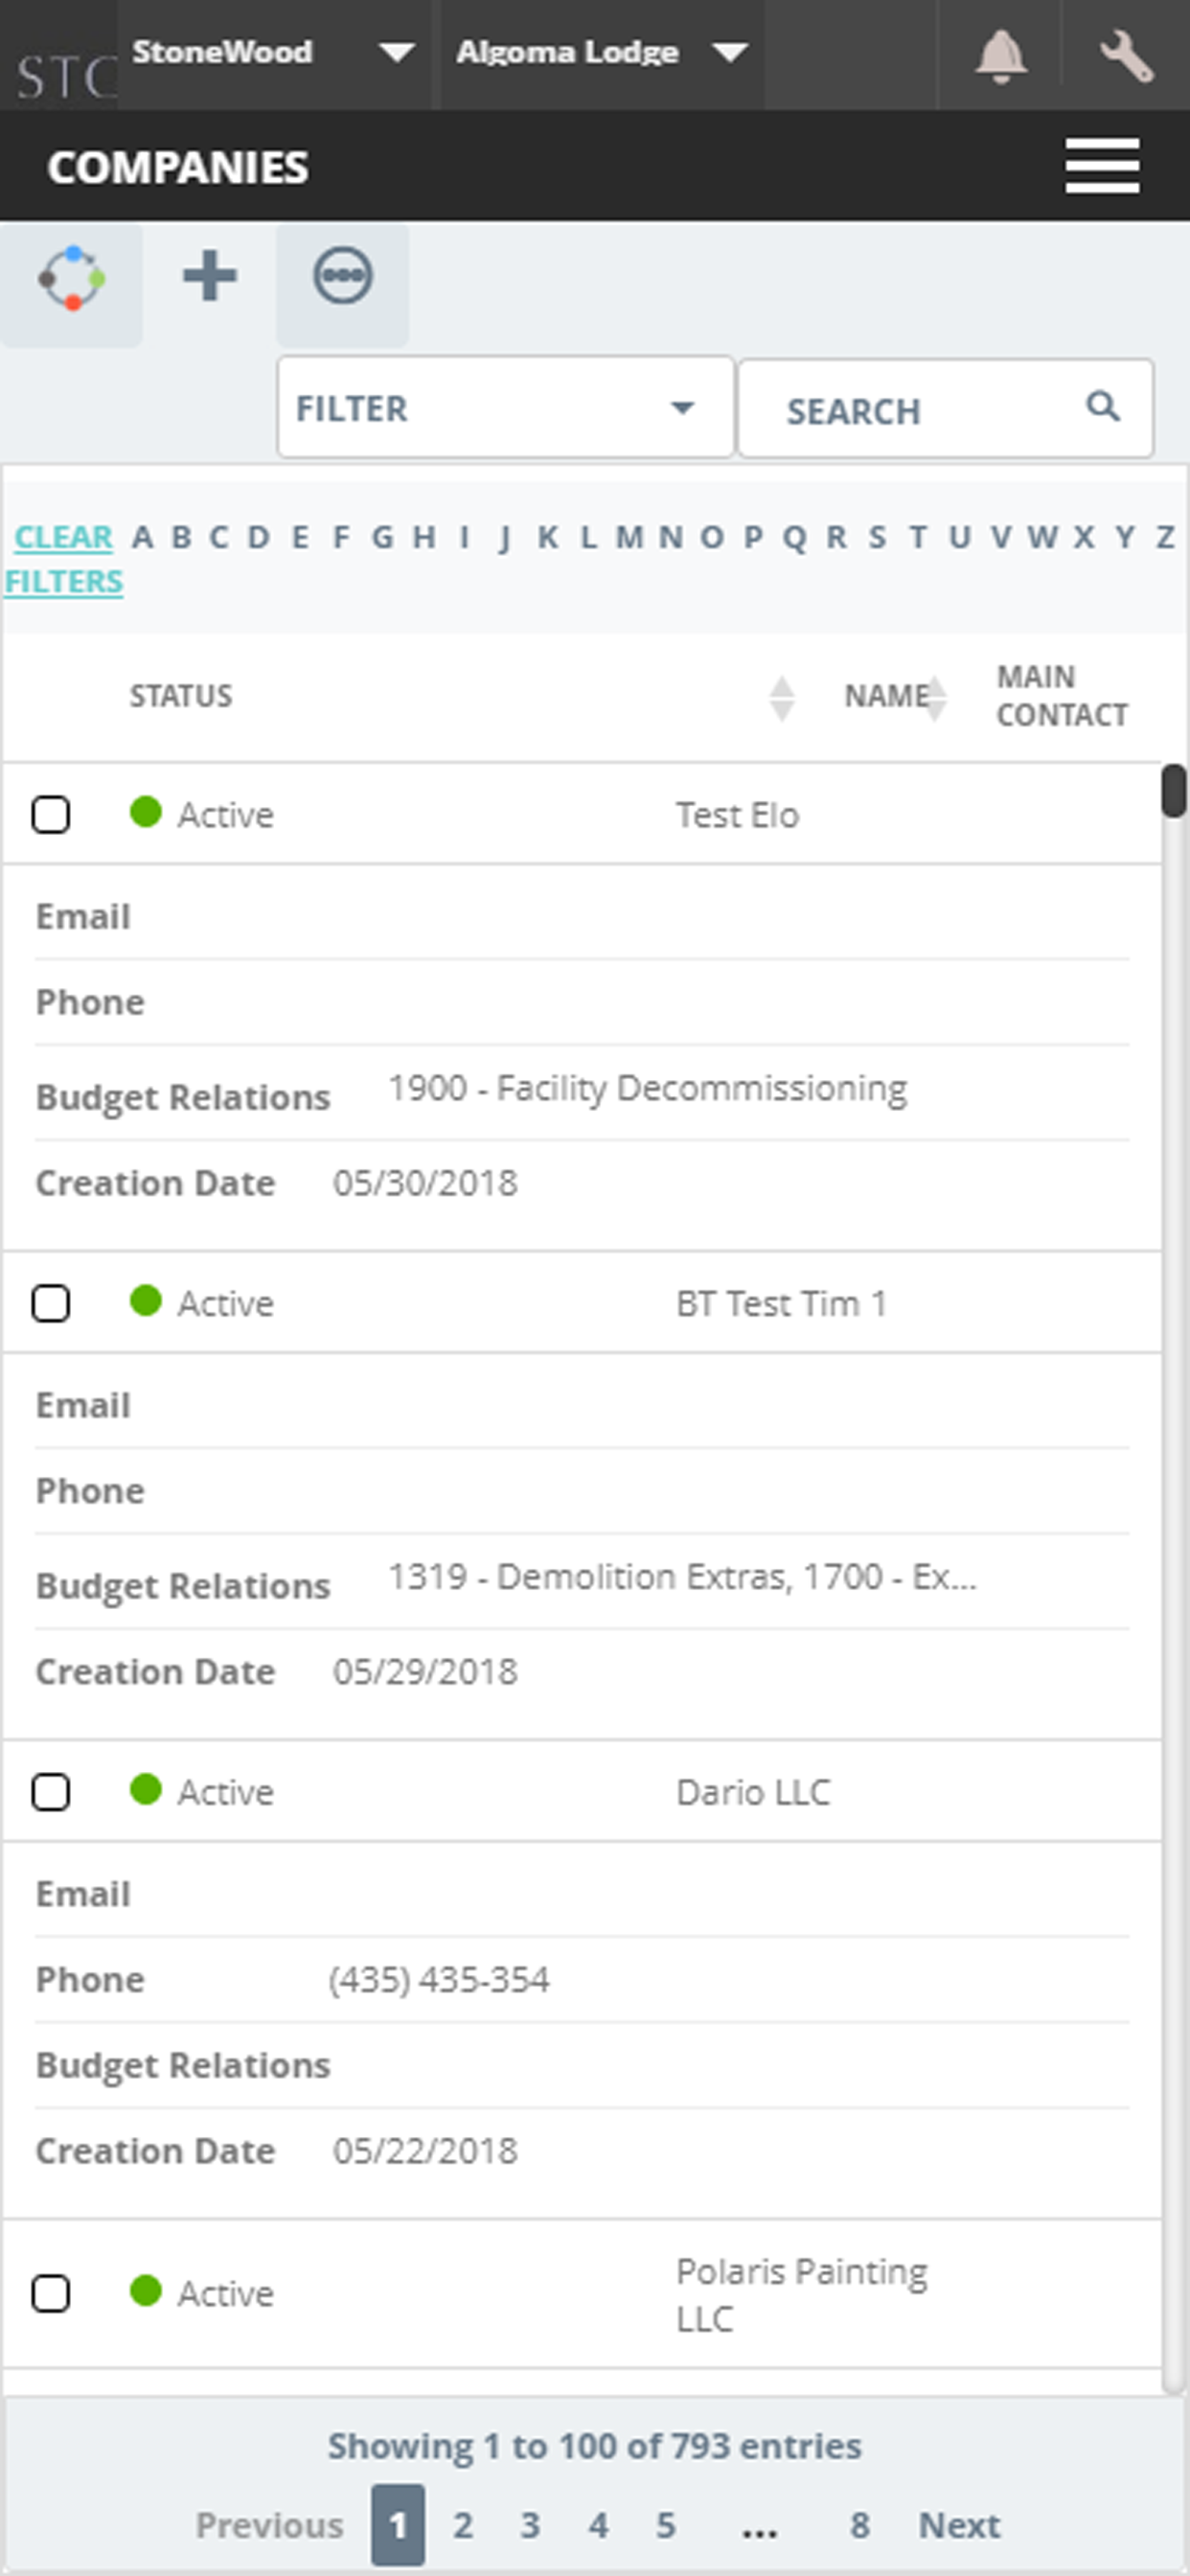
Task: Open the notifications bell icon
Action: 1000,56
